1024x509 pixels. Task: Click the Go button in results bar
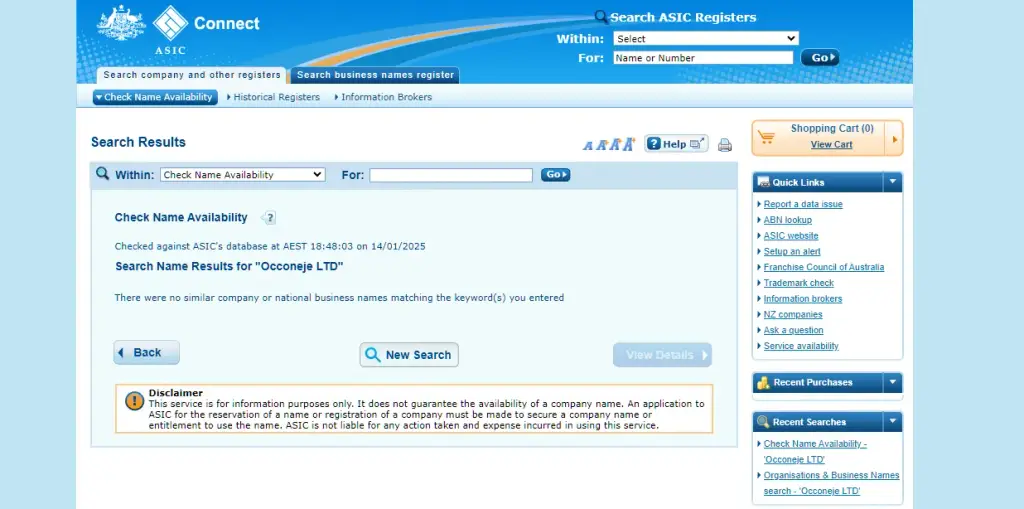[x=555, y=174]
